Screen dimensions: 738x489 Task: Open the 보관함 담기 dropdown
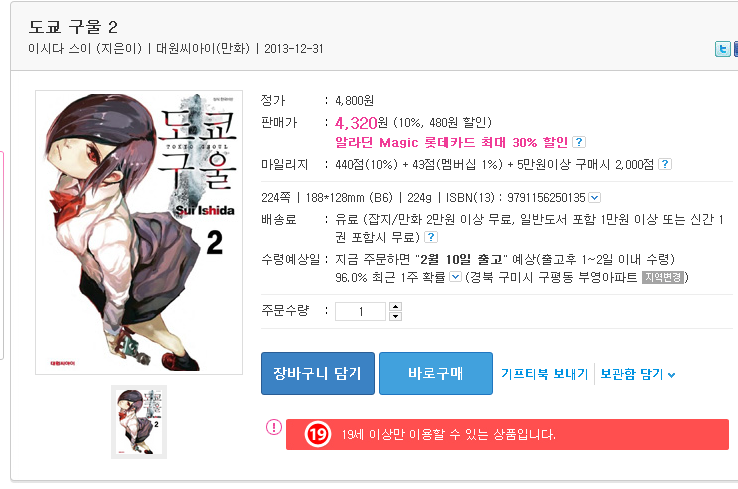[x=638, y=374]
